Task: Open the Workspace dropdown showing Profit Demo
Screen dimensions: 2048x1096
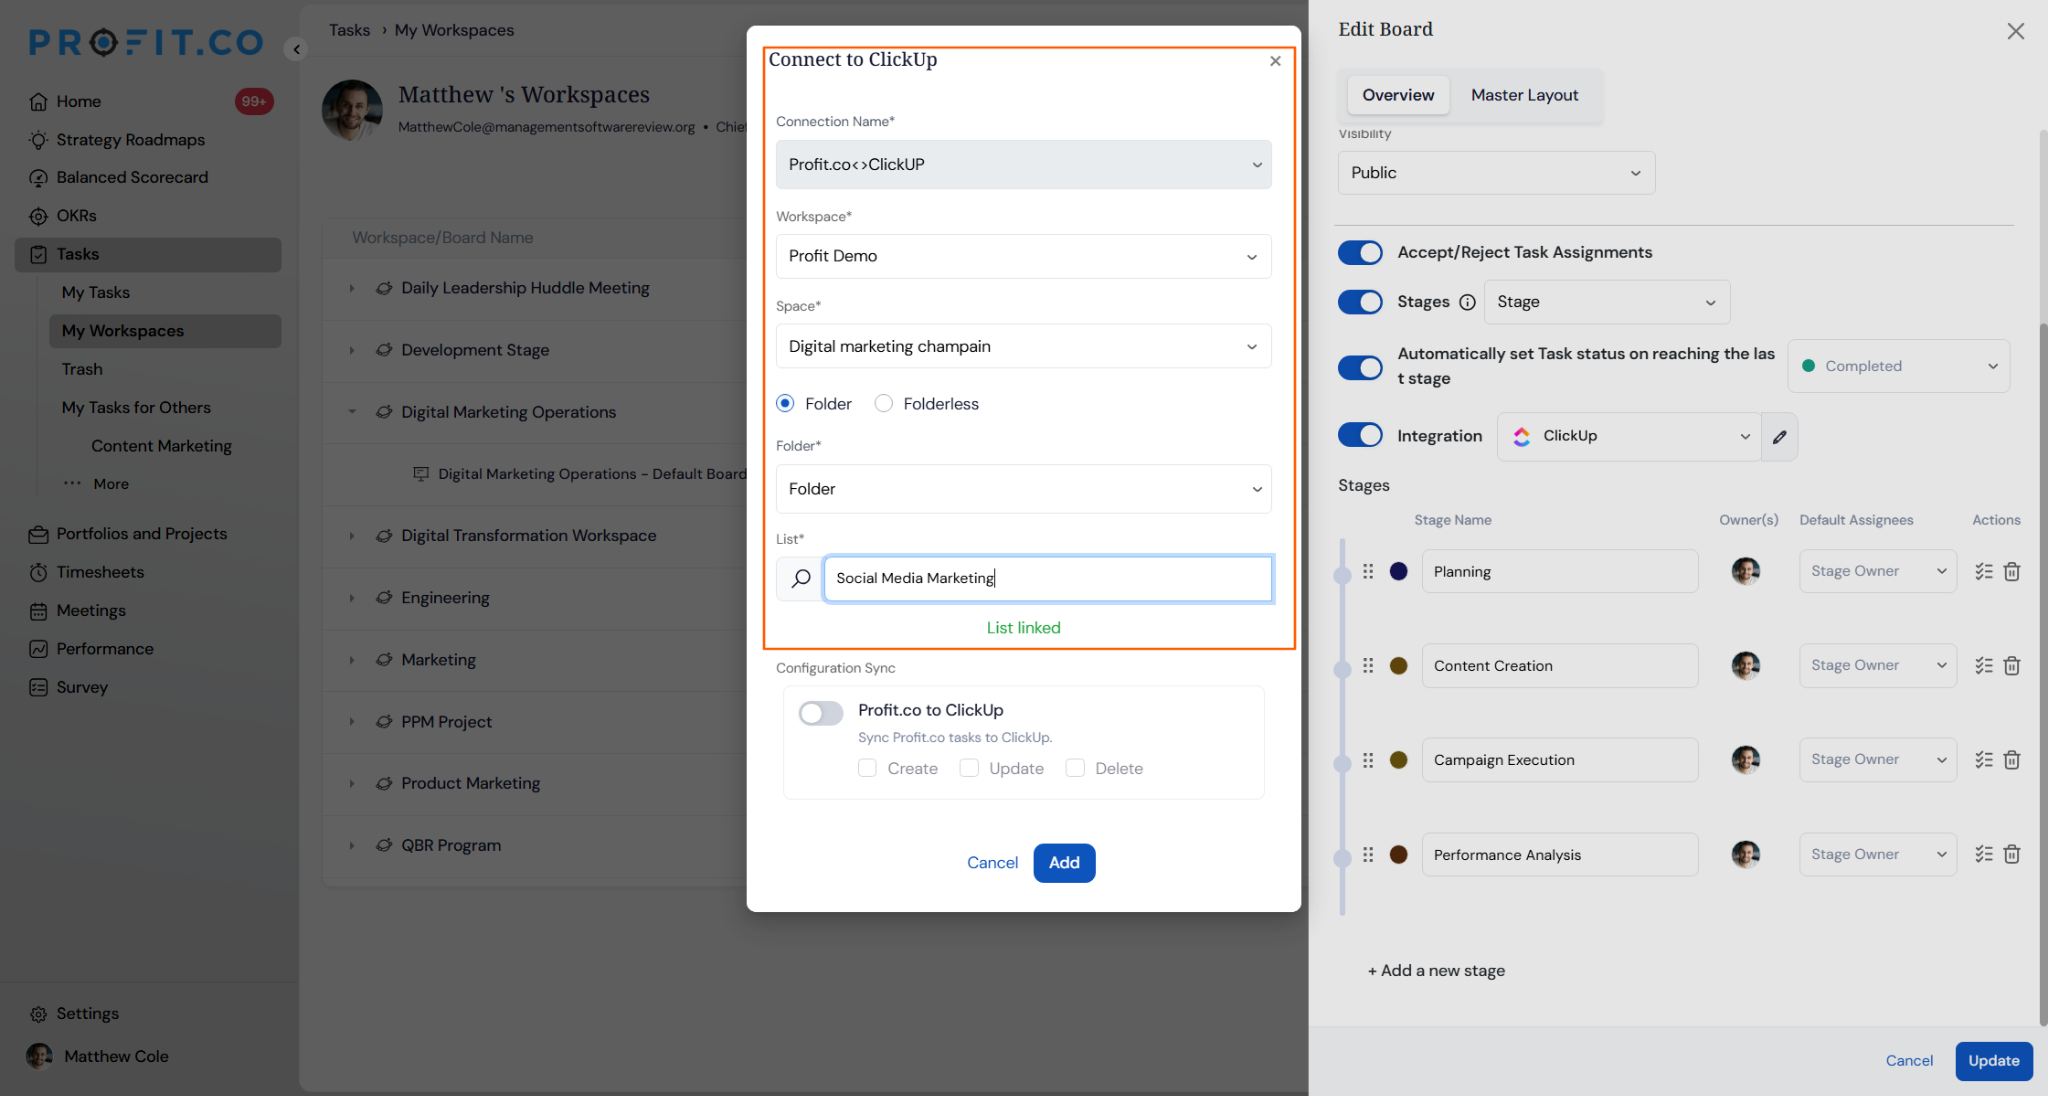Action: pyautogui.click(x=1023, y=256)
